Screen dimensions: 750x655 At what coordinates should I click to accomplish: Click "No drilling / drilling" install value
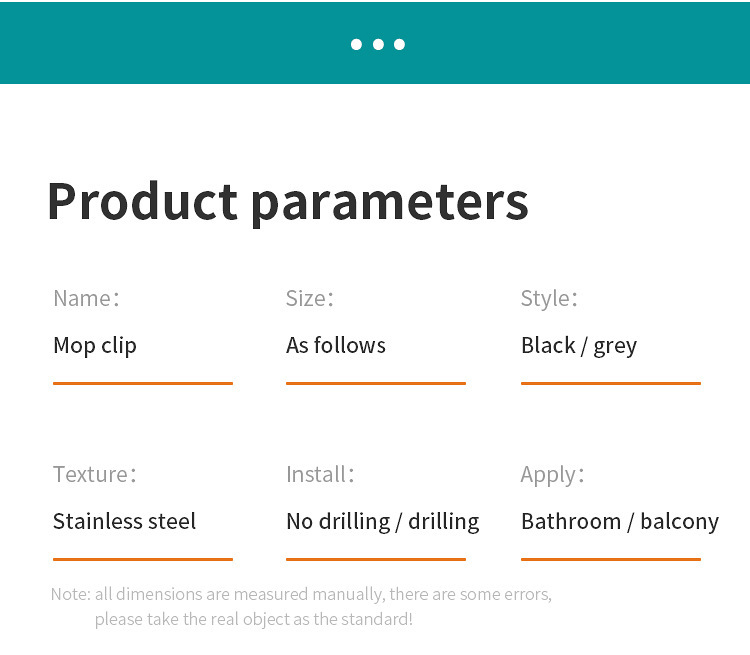[x=383, y=522]
